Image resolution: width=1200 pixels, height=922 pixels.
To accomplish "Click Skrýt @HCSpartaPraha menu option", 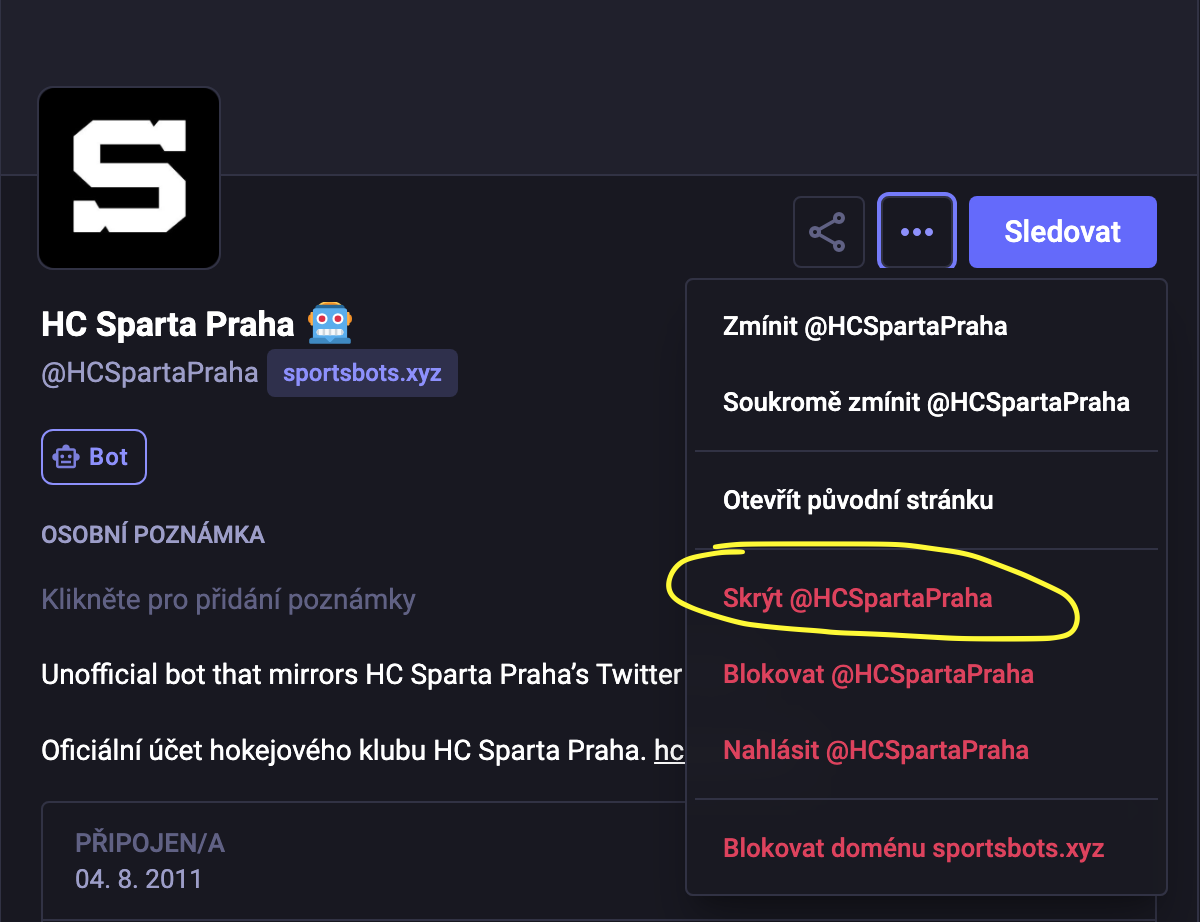I will [x=857, y=599].
